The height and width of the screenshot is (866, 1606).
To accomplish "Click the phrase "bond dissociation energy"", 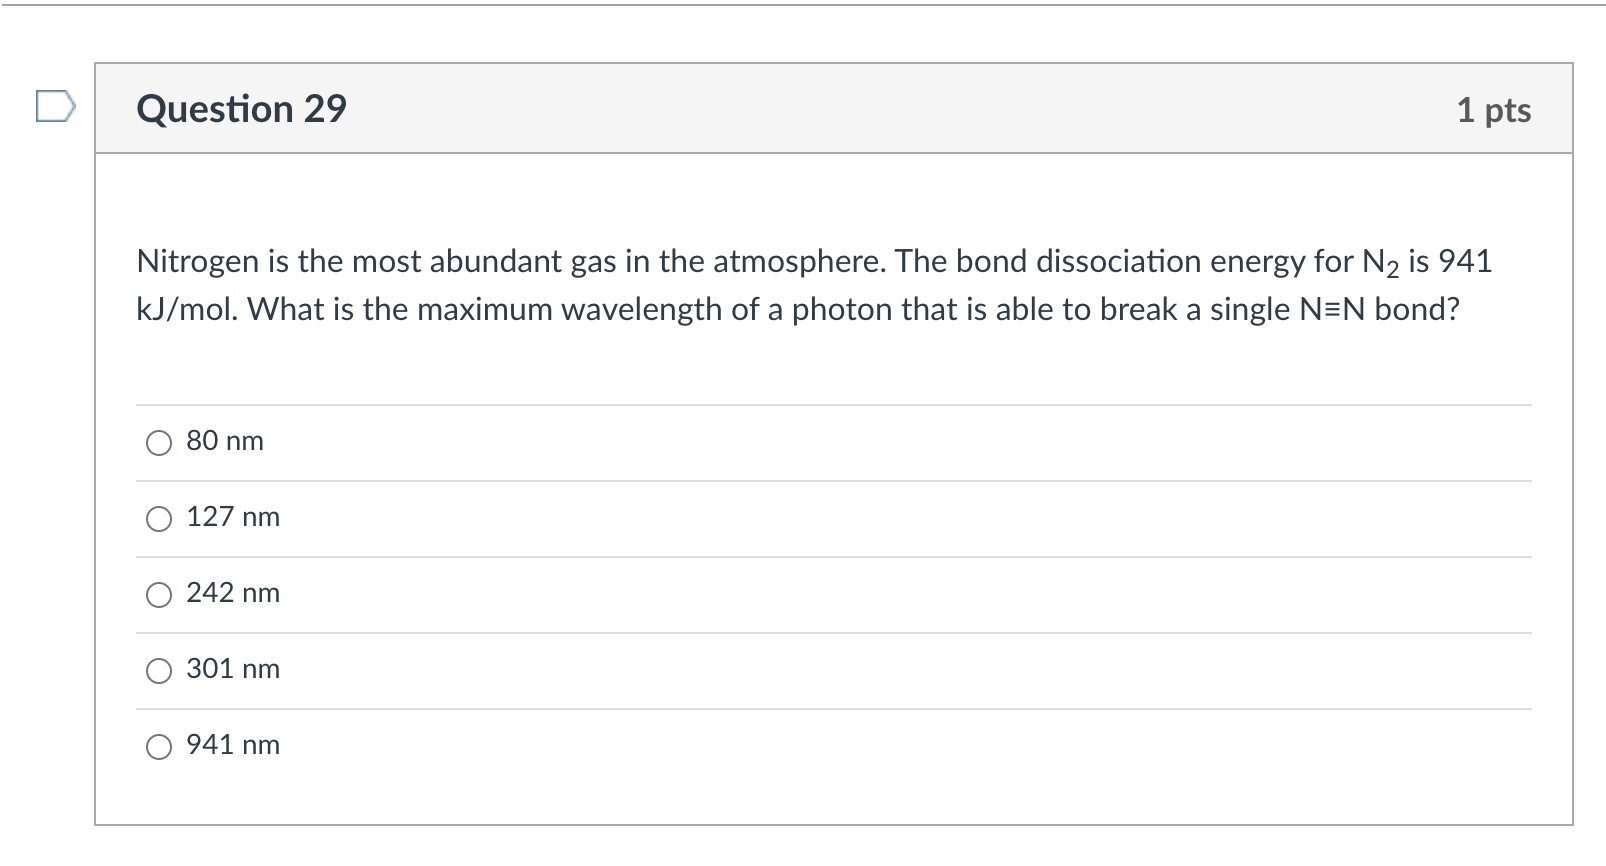I will [x=1079, y=262].
